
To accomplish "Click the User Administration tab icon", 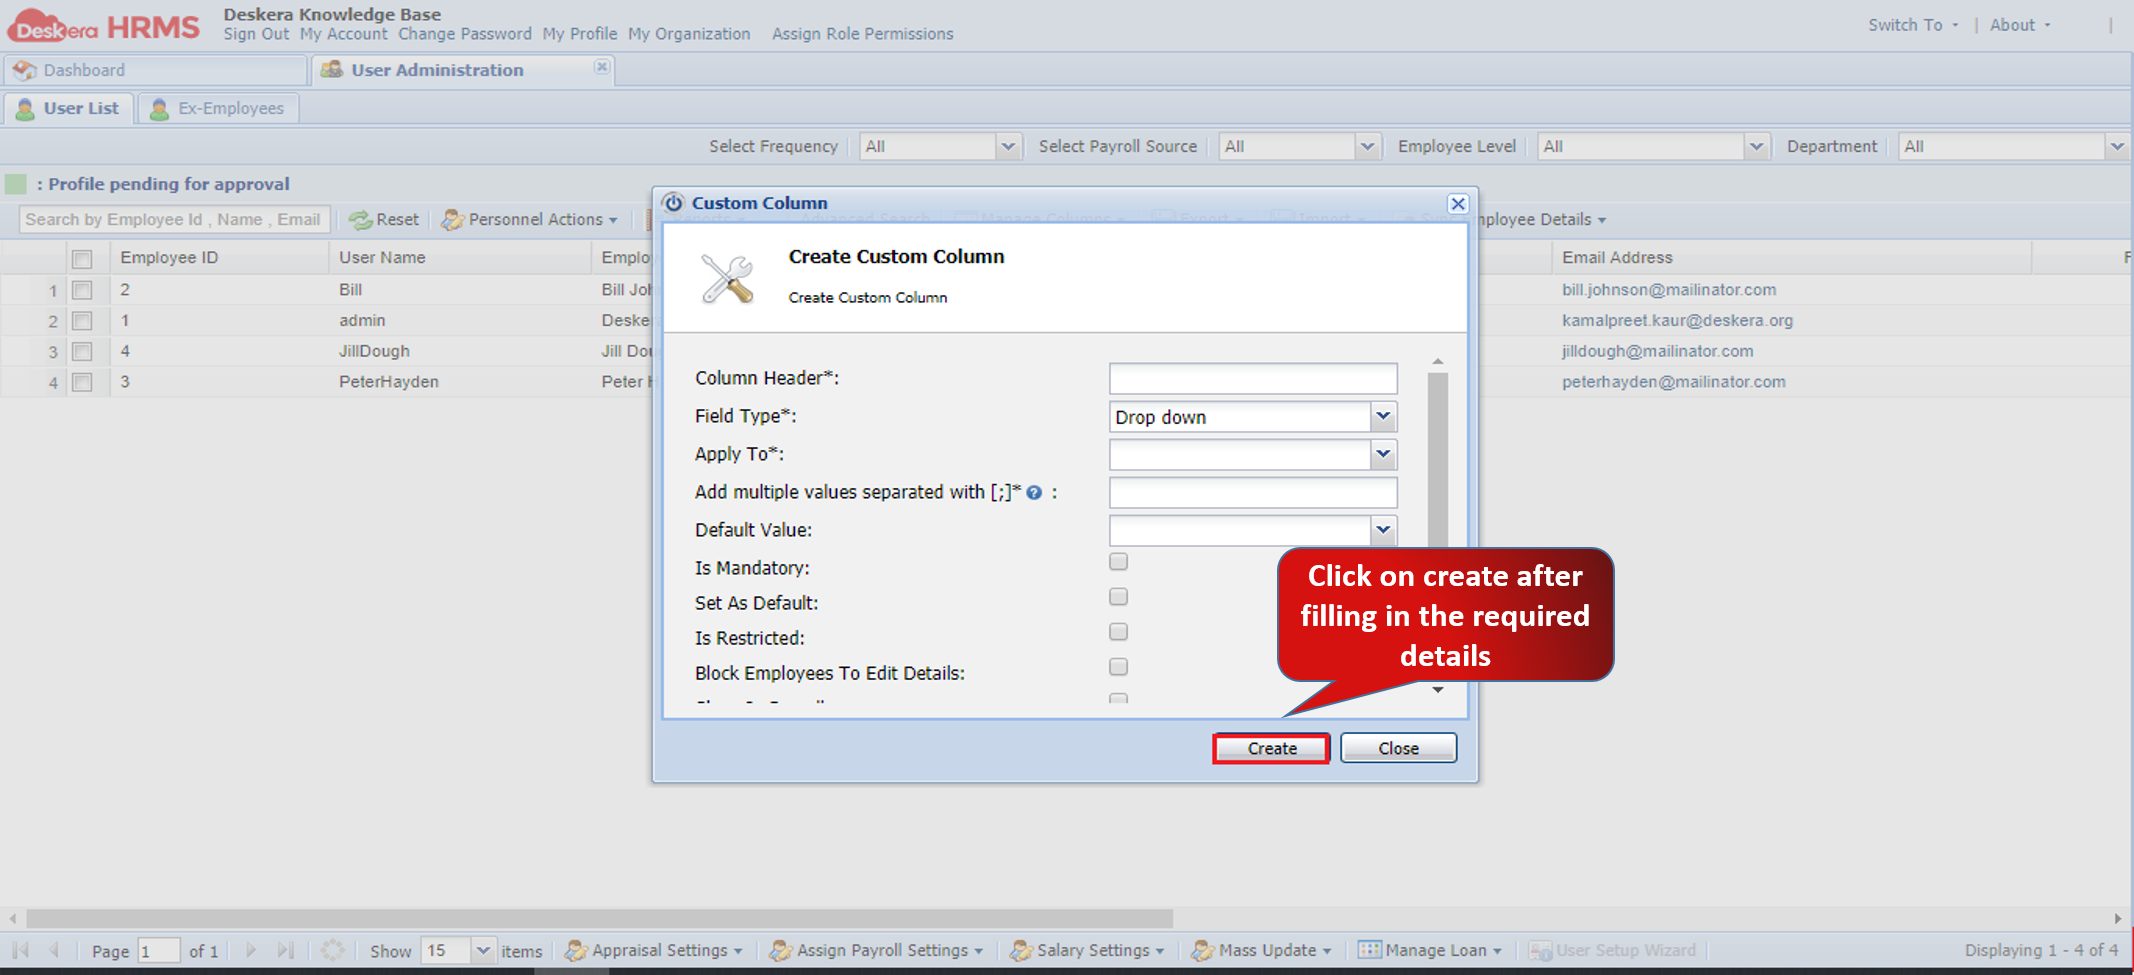I will [x=332, y=69].
